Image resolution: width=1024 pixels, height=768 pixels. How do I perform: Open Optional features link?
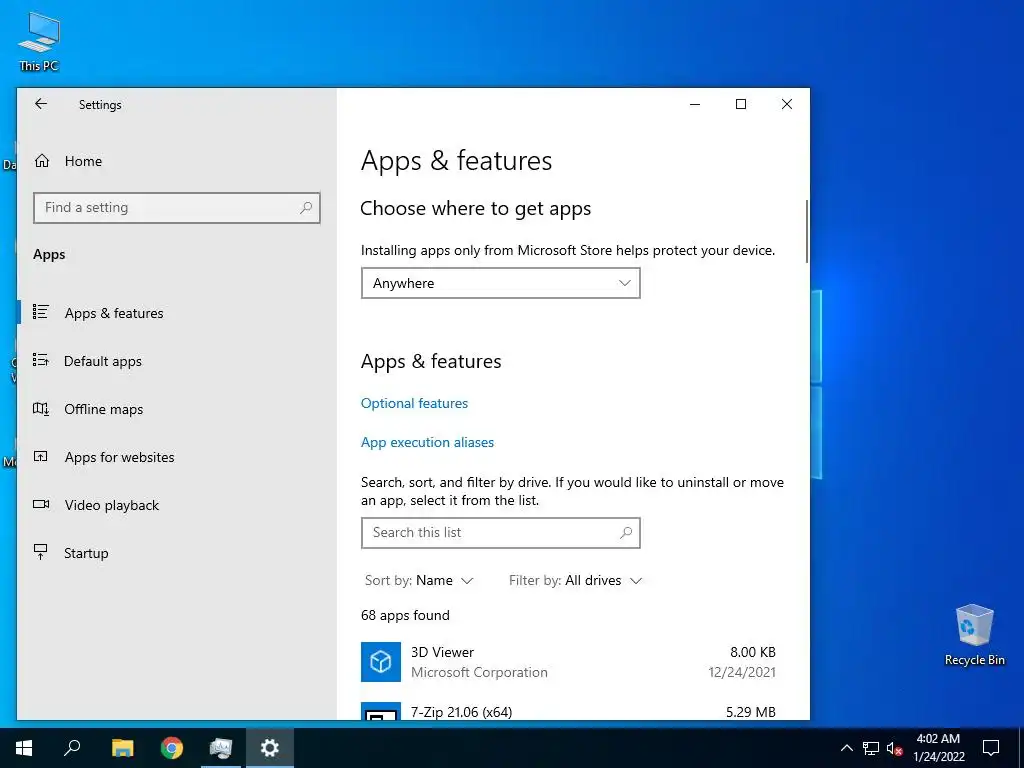tap(414, 404)
